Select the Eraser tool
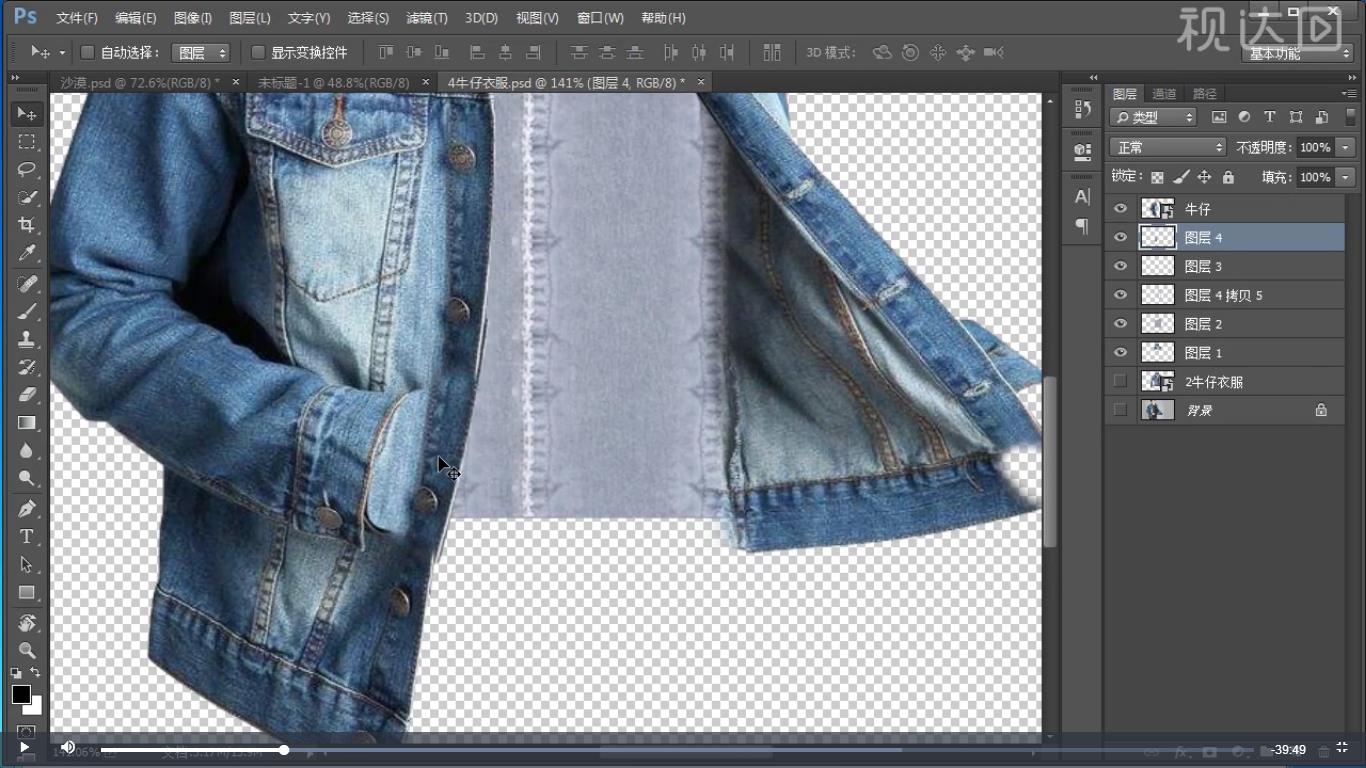1366x768 pixels. pyautogui.click(x=27, y=394)
